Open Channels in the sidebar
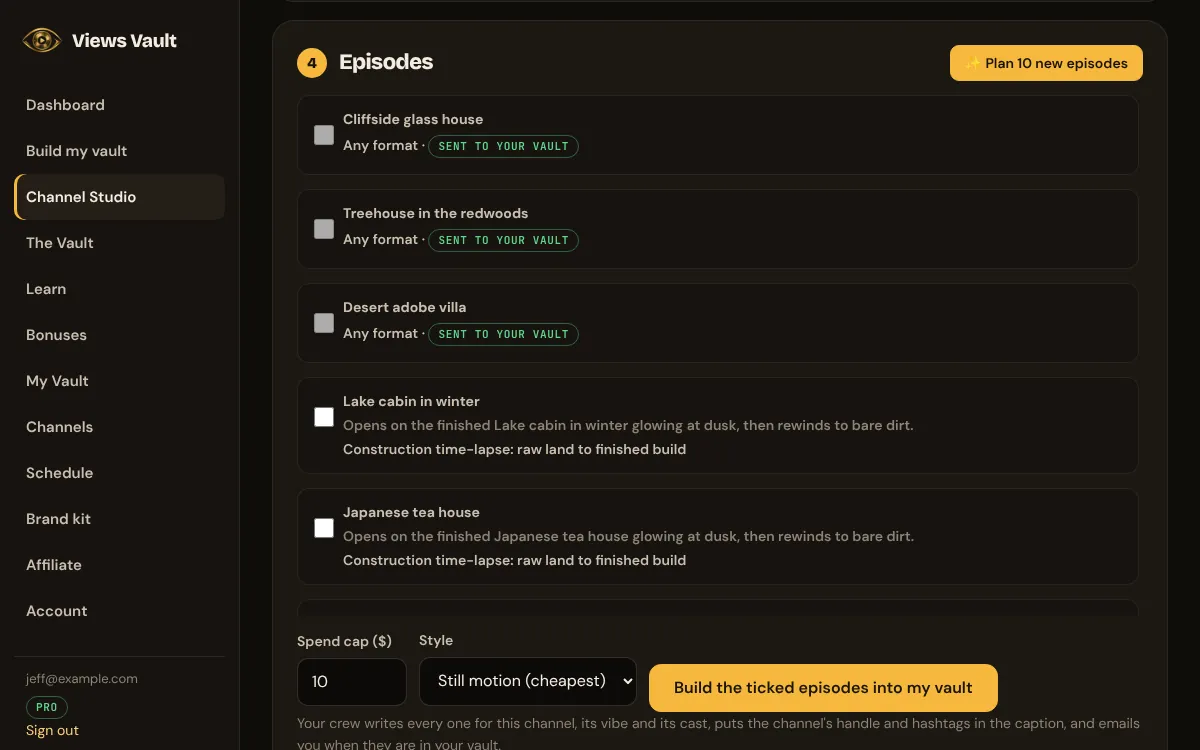This screenshot has height=750, width=1200. (x=119, y=427)
